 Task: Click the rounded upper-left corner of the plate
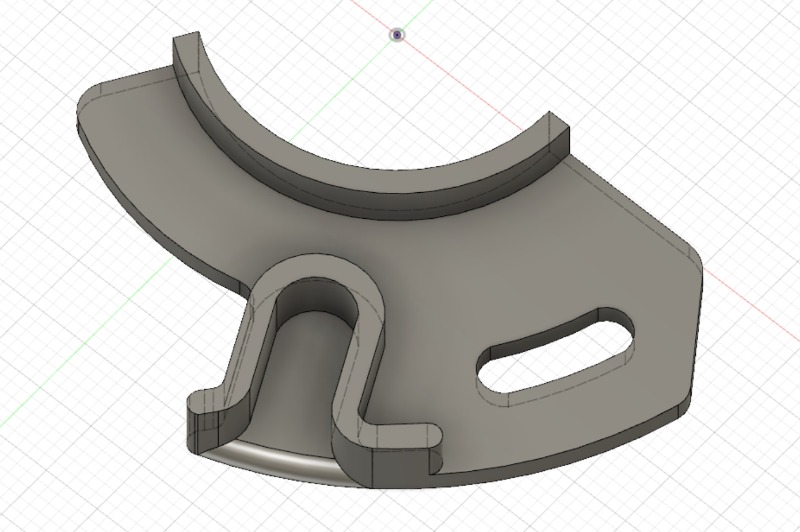(x=88, y=100)
